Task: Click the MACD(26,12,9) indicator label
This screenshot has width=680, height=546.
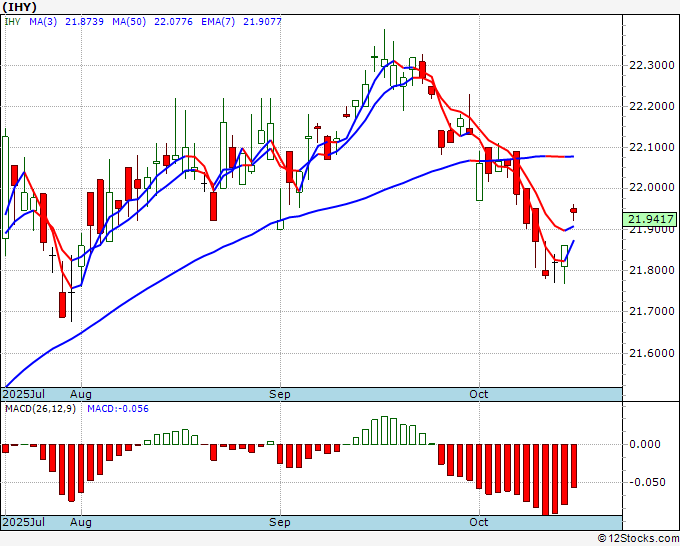Action: pos(40,409)
